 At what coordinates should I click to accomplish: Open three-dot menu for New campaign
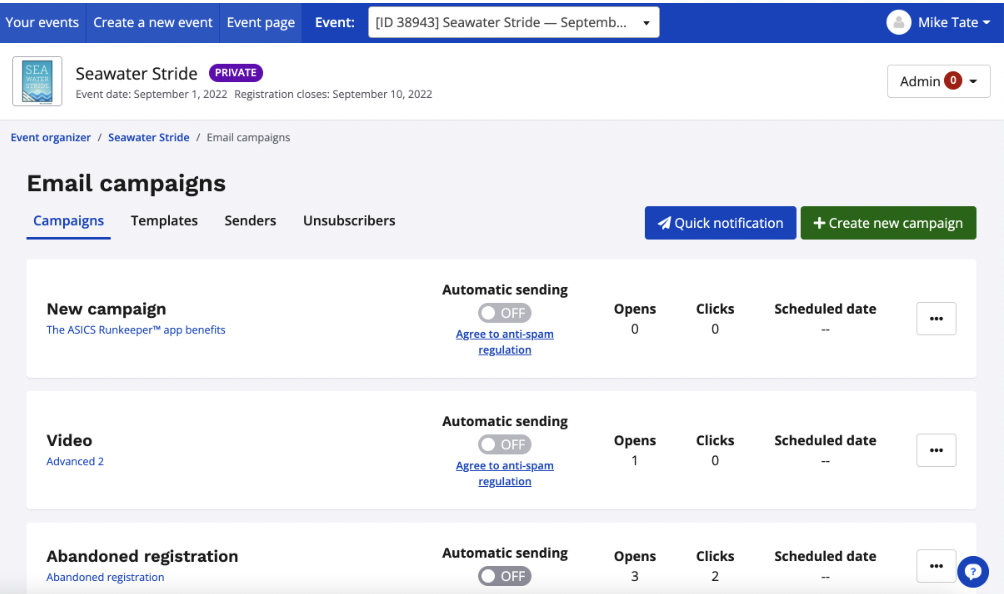tap(936, 319)
